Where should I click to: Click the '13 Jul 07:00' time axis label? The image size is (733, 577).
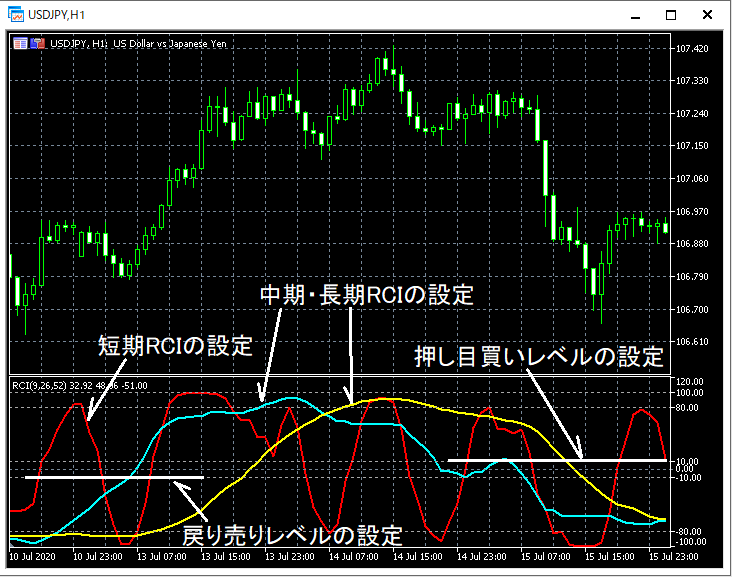pos(162,557)
